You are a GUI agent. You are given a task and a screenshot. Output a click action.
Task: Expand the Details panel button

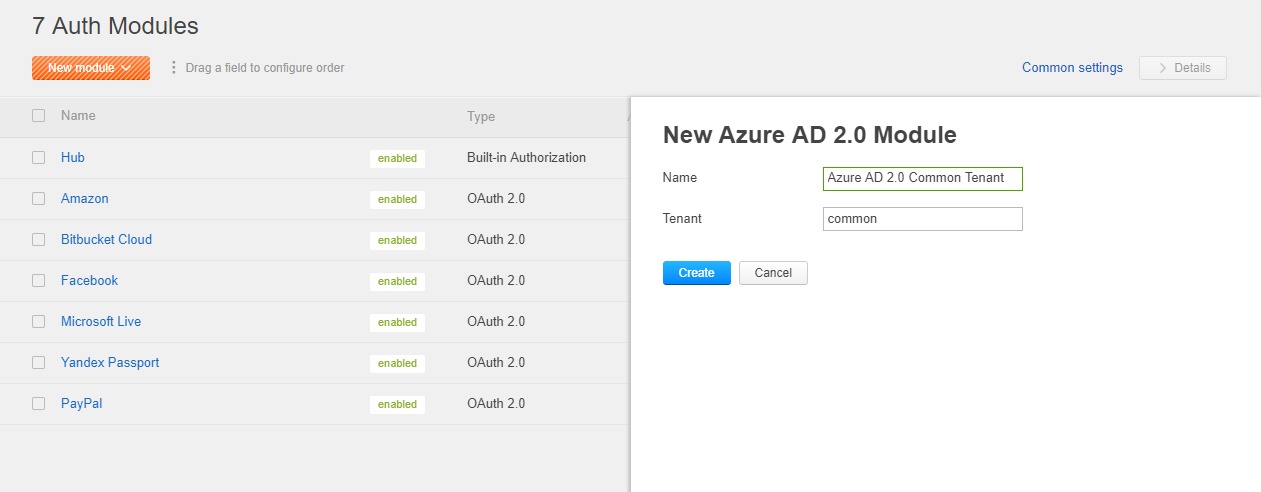(x=1183, y=68)
